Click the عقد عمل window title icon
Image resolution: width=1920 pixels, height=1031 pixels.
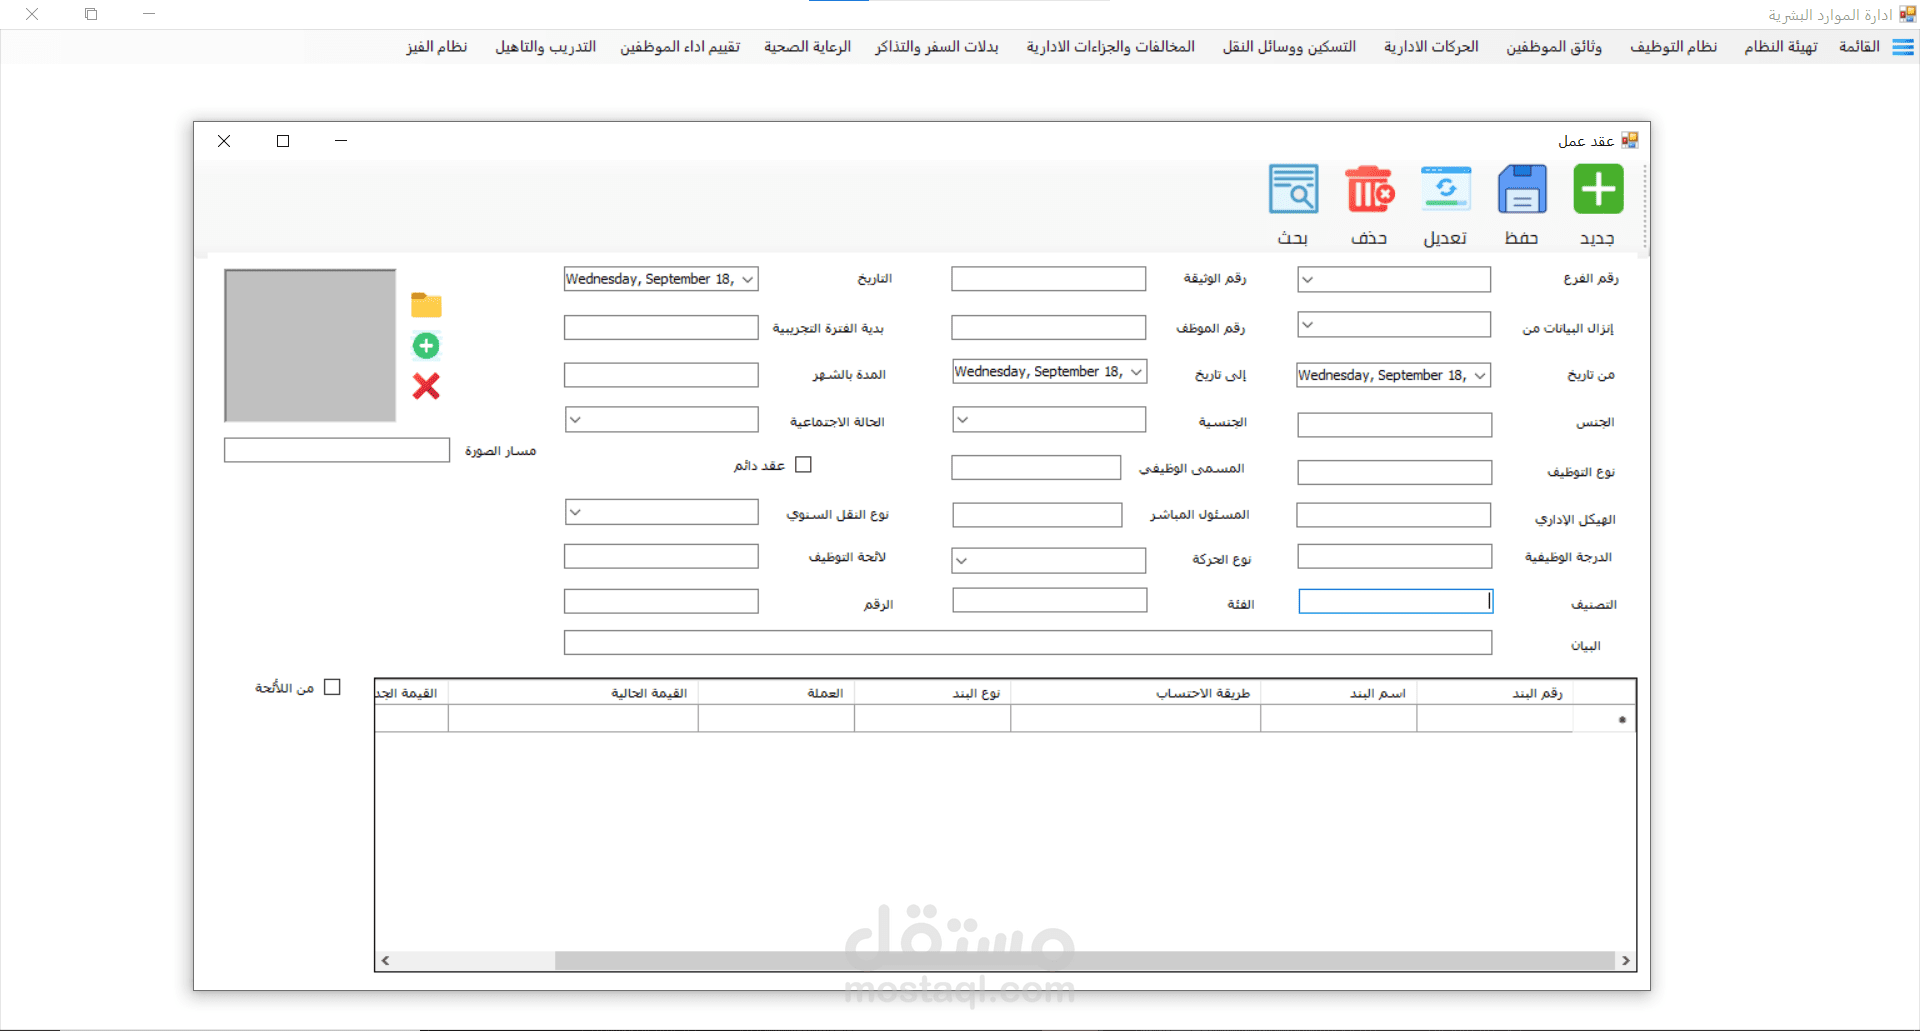1630,140
